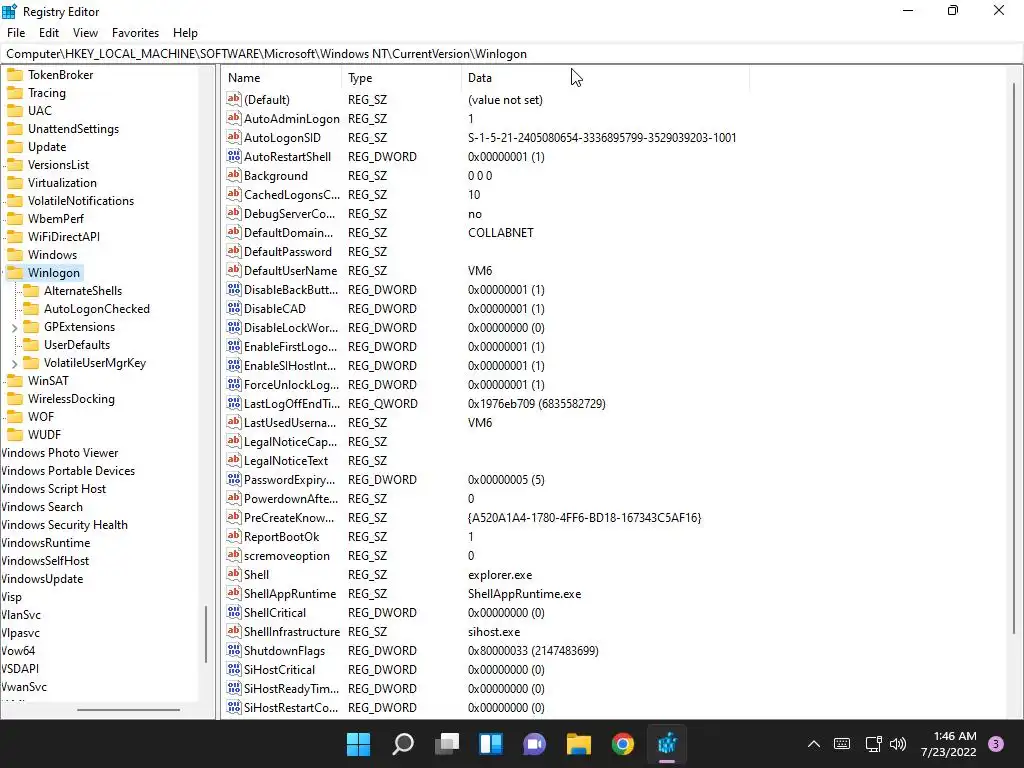Click the (Default) string value icon
Image resolution: width=1024 pixels, height=768 pixels.
[234, 99]
